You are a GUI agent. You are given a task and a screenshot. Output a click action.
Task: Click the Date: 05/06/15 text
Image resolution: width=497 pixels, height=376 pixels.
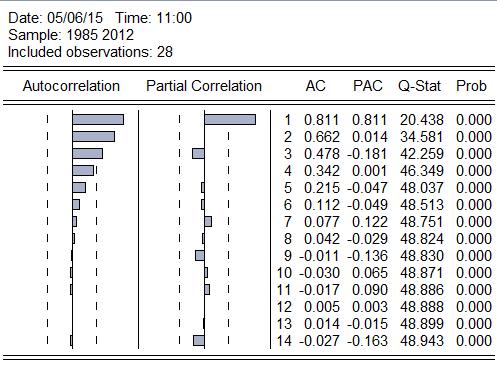(x=55, y=18)
